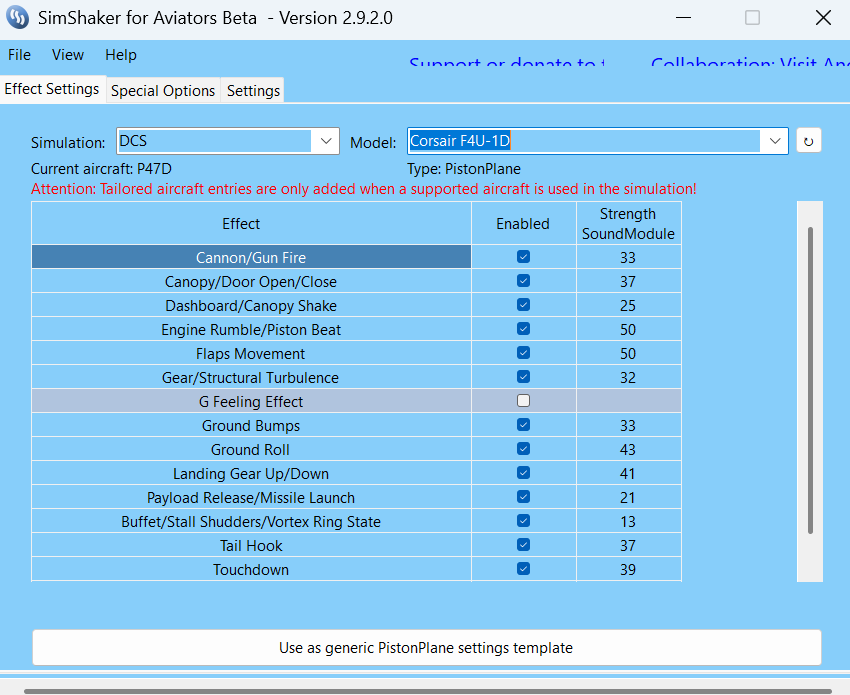Viewport: 850px width, 695px height.
Task: Open the View menu
Action: point(68,55)
